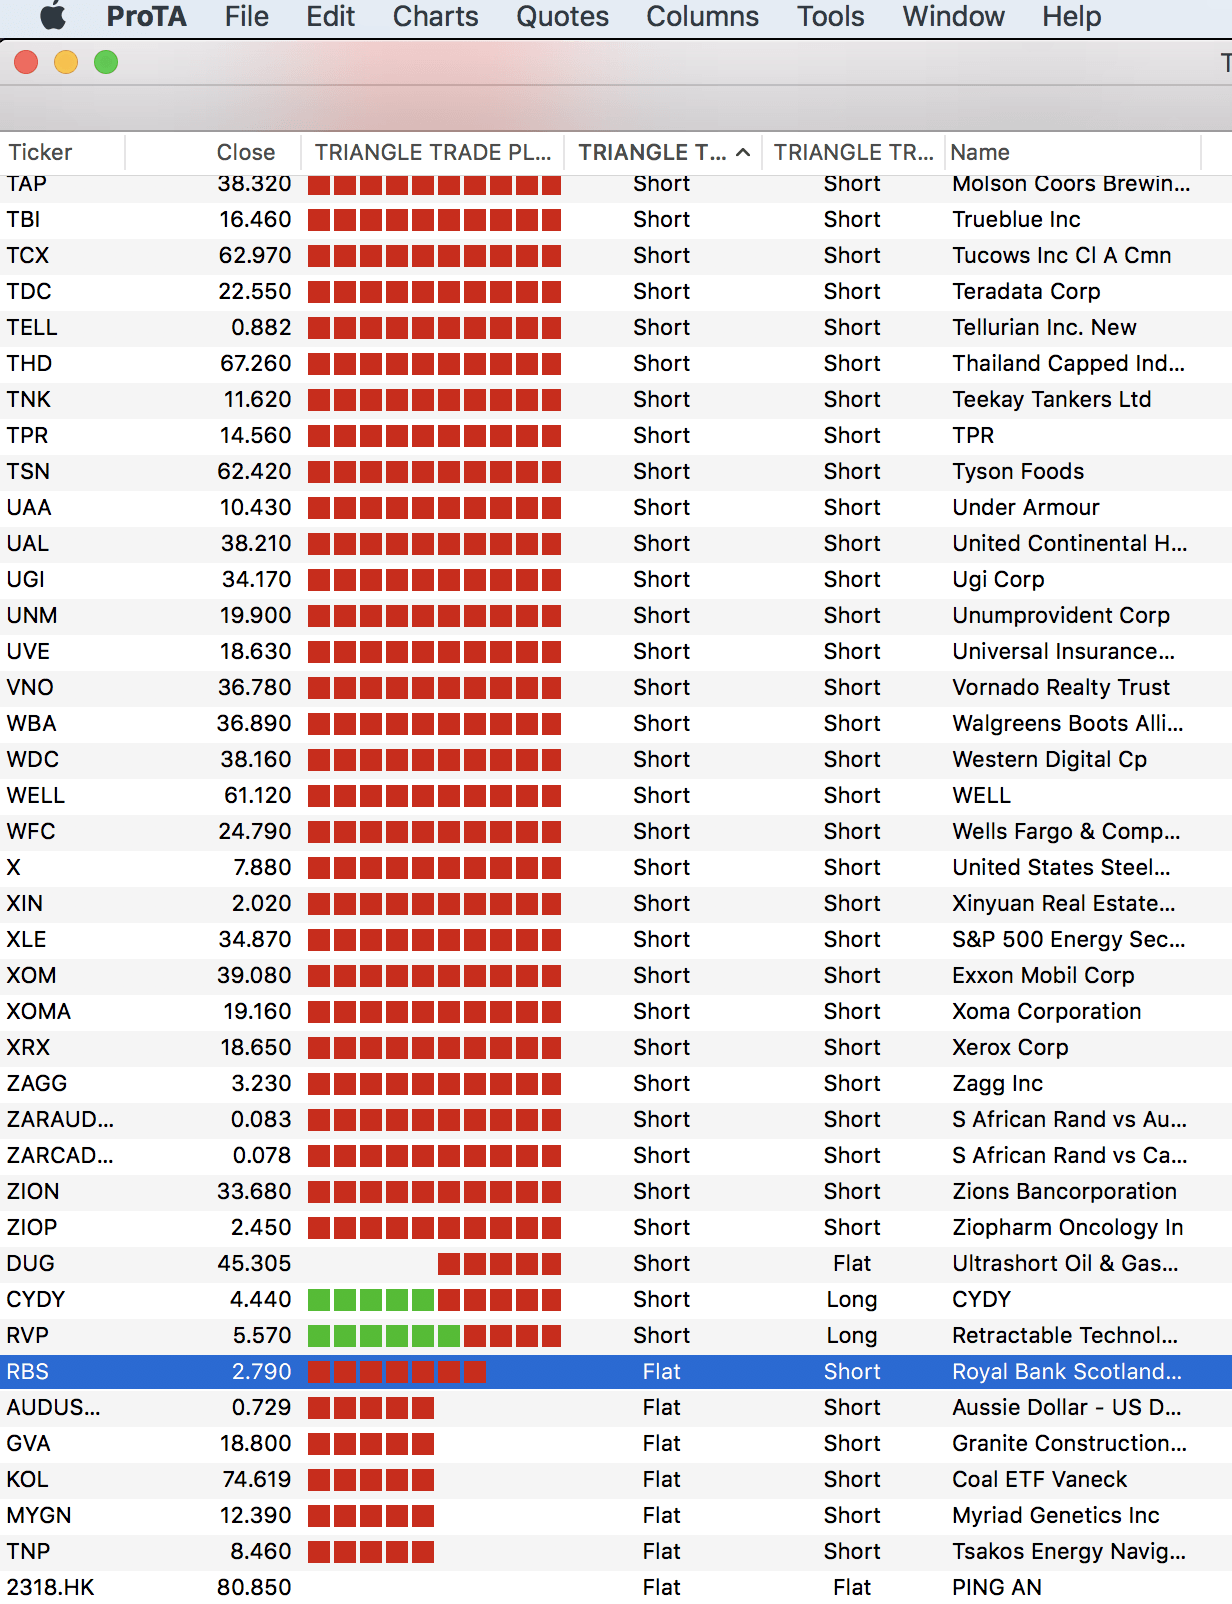Select the Western Digital Cp name
1232x1604 pixels.
click(x=1049, y=760)
